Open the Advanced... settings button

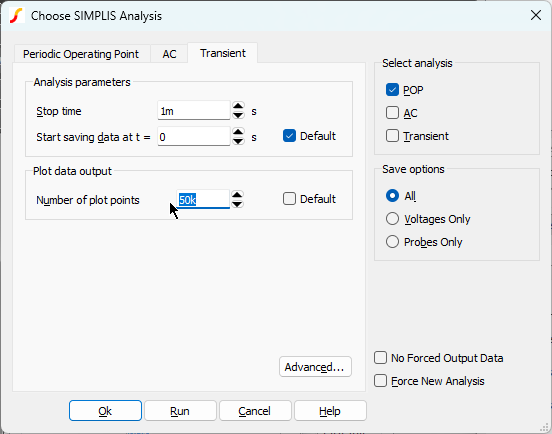(x=315, y=367)
